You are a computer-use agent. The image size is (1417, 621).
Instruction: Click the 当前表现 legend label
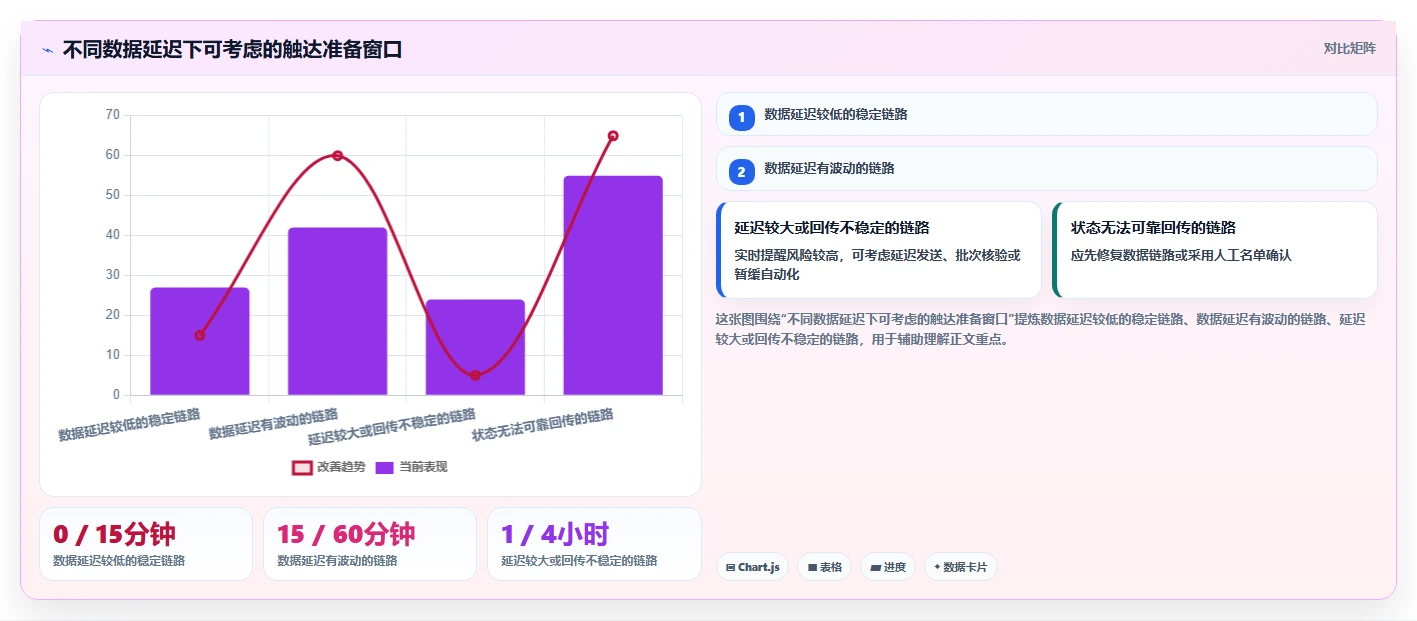pos(423,467)
